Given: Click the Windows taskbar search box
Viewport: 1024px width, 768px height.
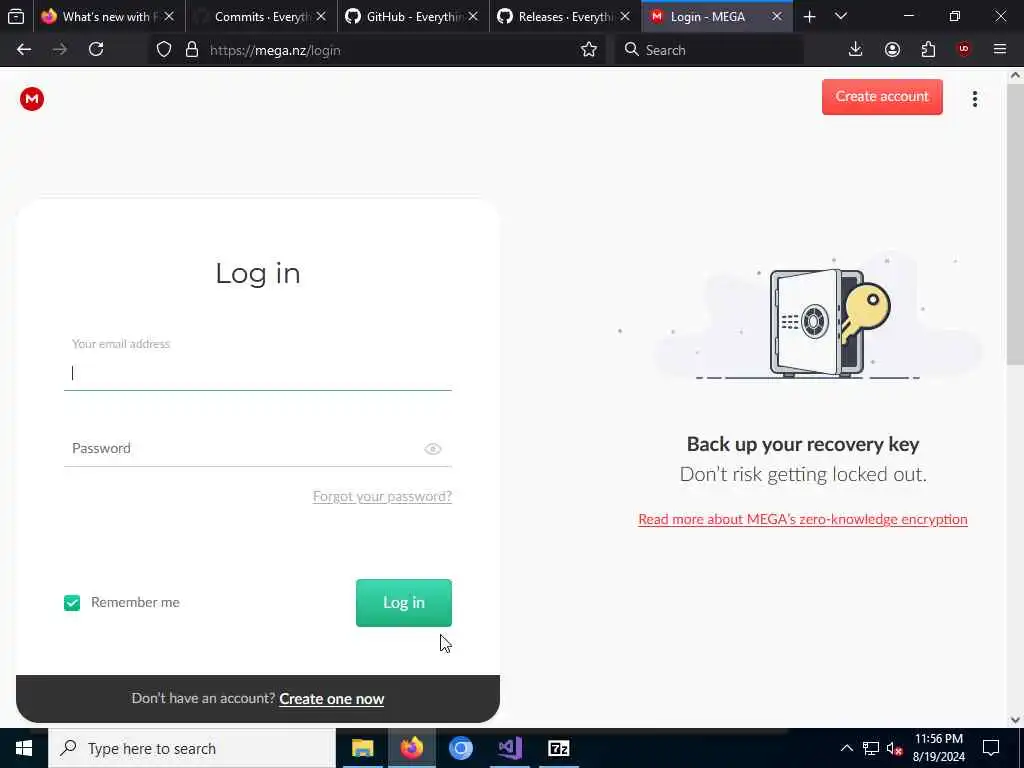Looking at the screenshot, I should point(191,748).
